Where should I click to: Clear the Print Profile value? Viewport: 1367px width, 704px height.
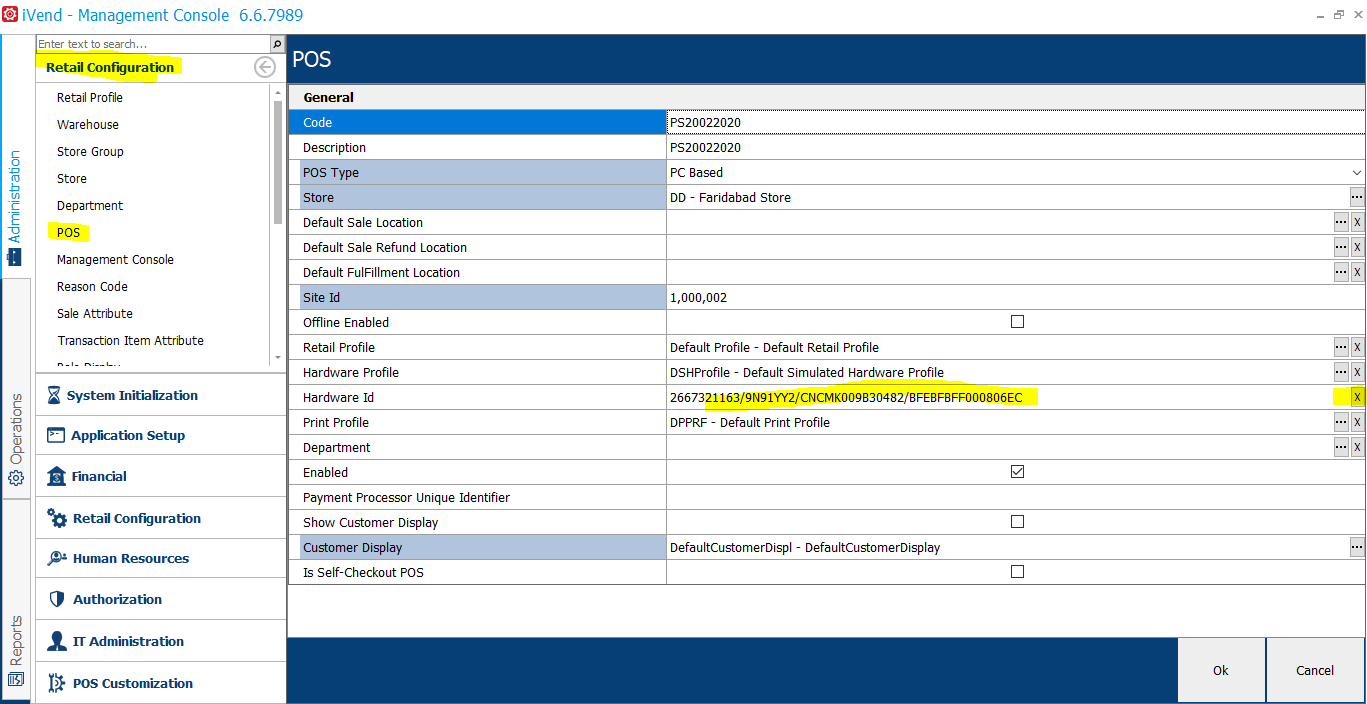(x=1358, y=422)
